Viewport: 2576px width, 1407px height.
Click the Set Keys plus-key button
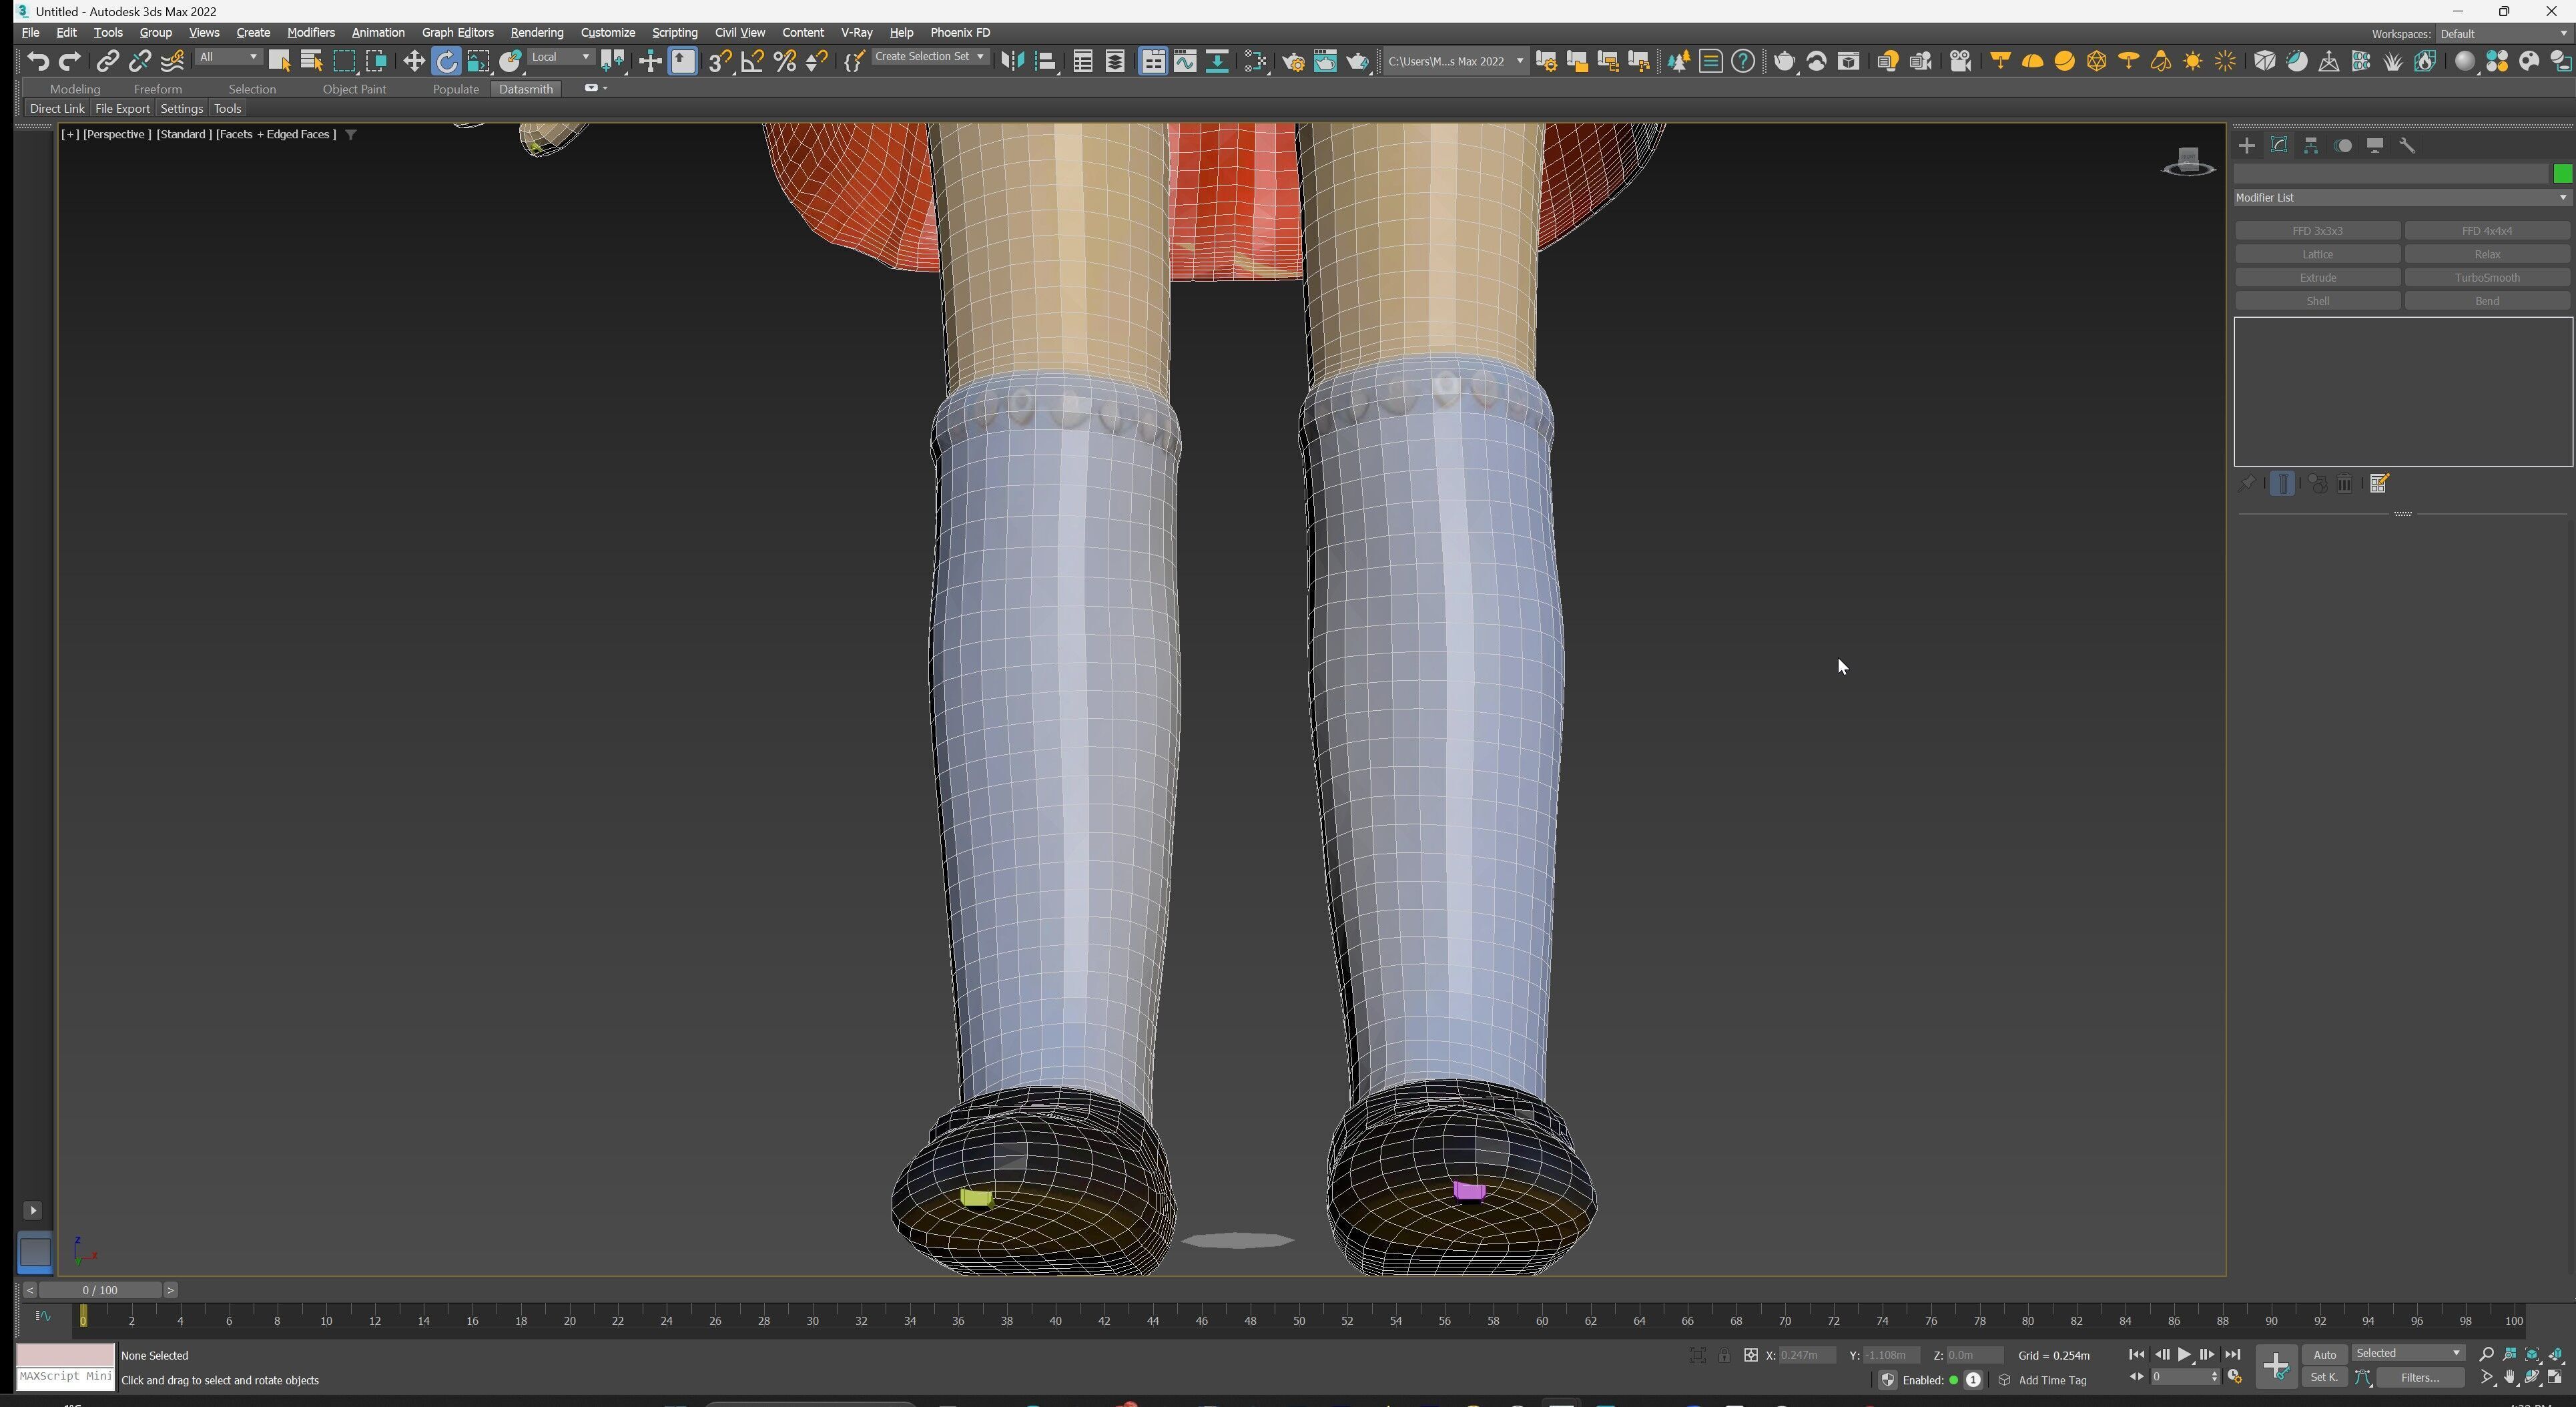[x=2276, y=1367]
